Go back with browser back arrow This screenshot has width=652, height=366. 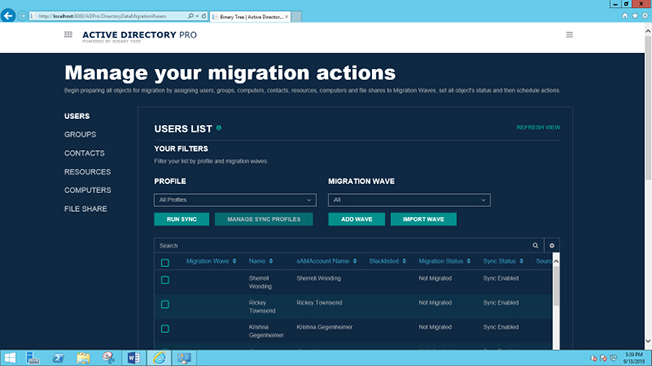tap(8, 16)
